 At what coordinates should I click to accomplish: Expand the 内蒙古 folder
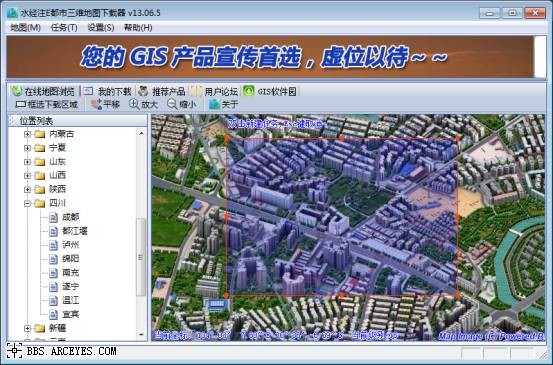[x=27, y=134]
